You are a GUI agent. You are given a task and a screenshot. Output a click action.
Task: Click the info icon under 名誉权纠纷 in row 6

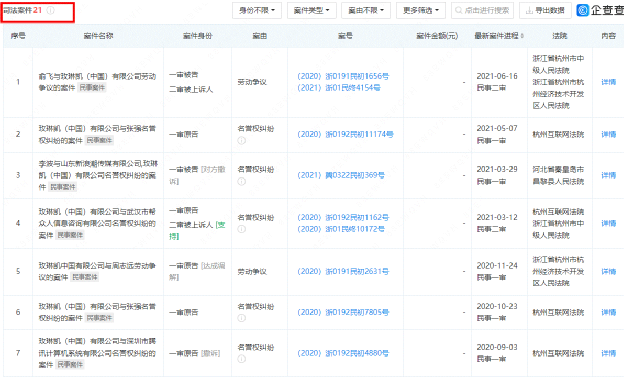tap(242, 318)
